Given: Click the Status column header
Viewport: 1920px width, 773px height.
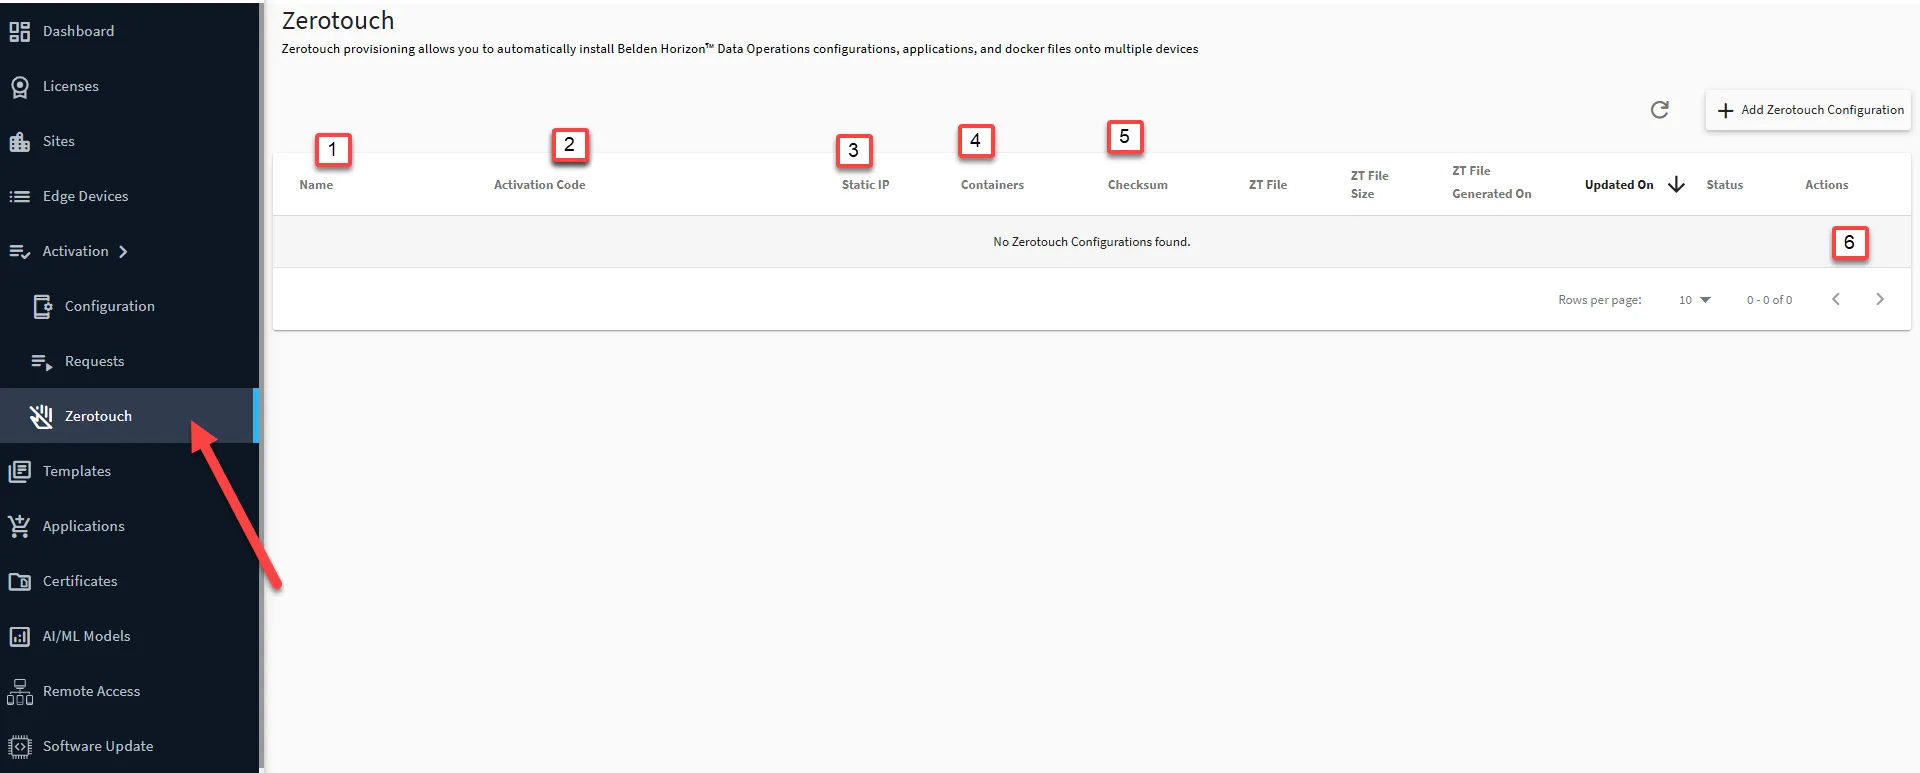Looking at the screenshot, I should pos(1725,185).
